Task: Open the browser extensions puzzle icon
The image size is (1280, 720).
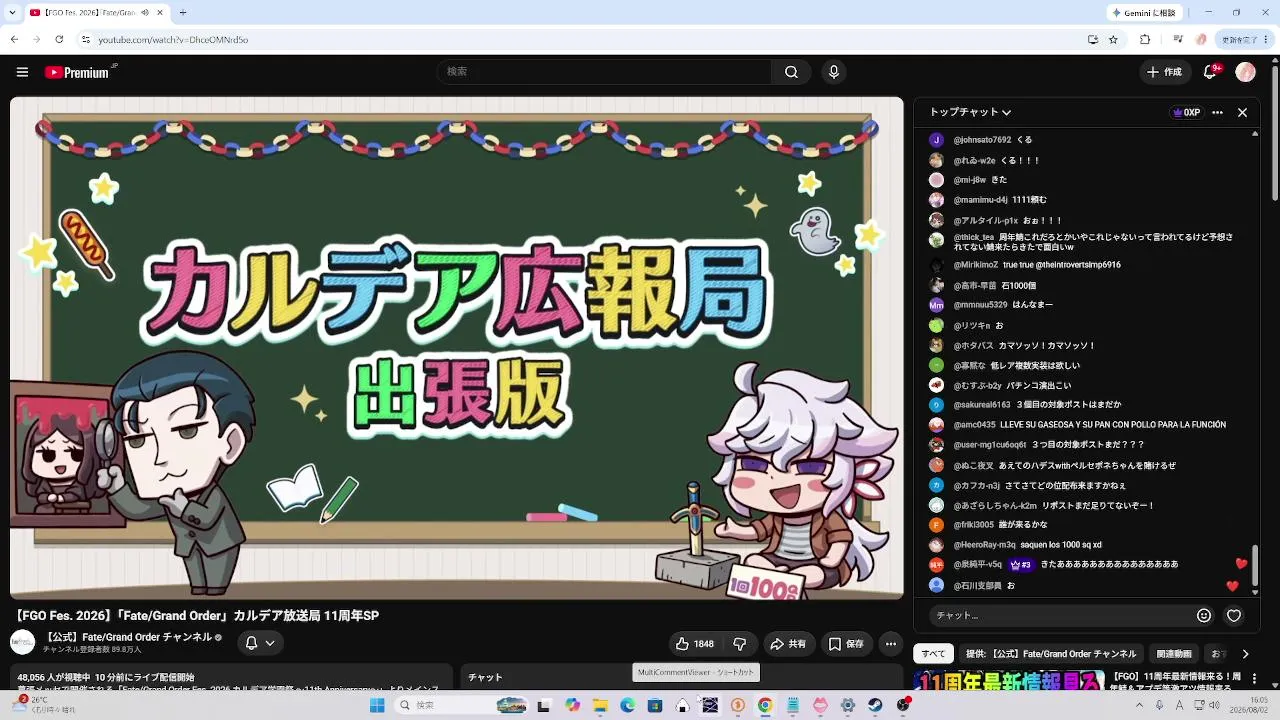Action: tap(1145, 40)
